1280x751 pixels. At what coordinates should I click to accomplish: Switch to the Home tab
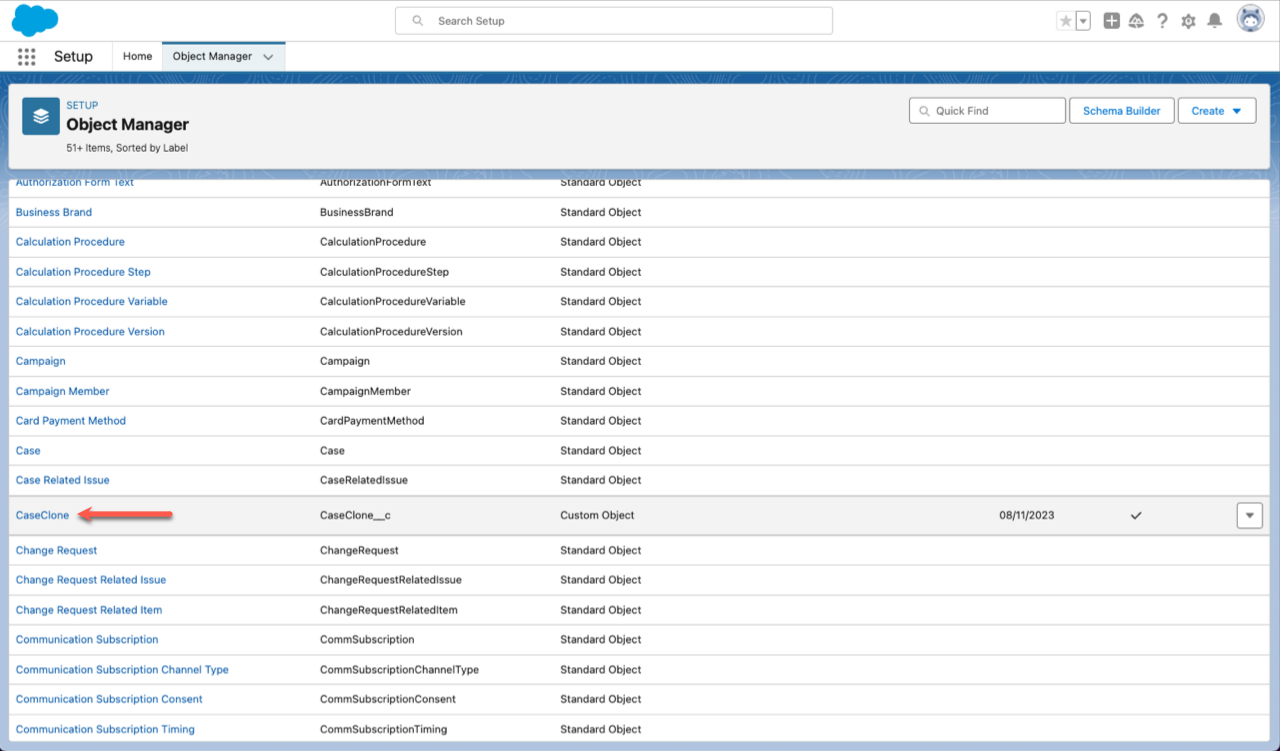coord(137,57)
